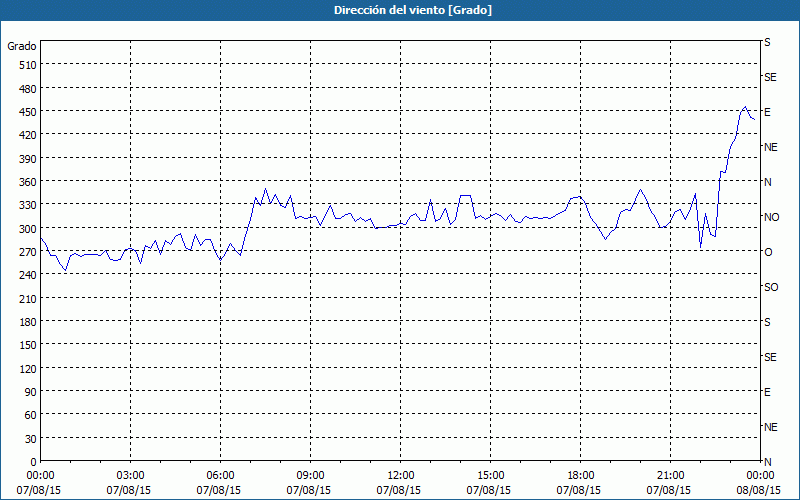
Task: Select the 'S' compass label at 180 level
Action: point(767,322)
